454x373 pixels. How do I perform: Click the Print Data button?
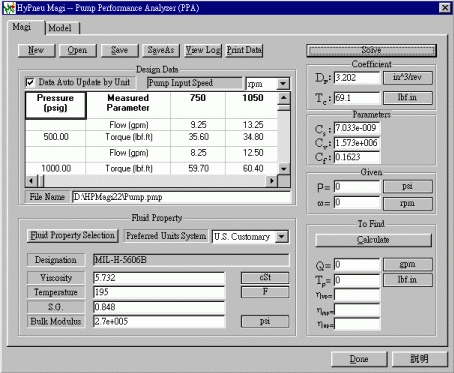(244, 50)
